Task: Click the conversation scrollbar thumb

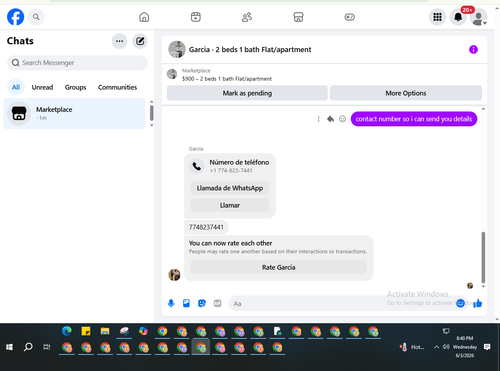Action: [483, 257]
